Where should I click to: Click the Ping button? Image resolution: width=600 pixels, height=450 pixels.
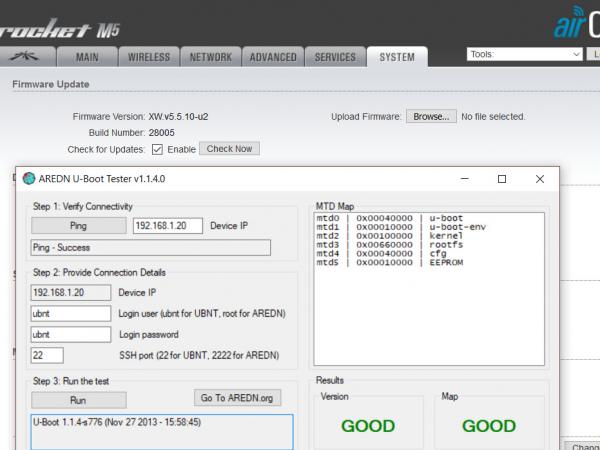click(x=78, y=225)
